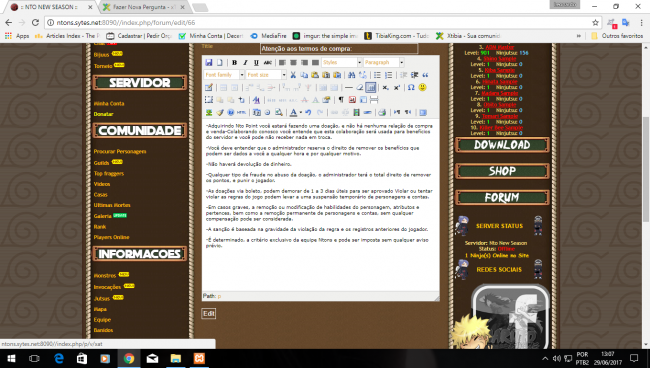Click the Print icon in the editor toolbar
Image resolution: width=650 pixels, height=368 pixels.
pos(382,112)
